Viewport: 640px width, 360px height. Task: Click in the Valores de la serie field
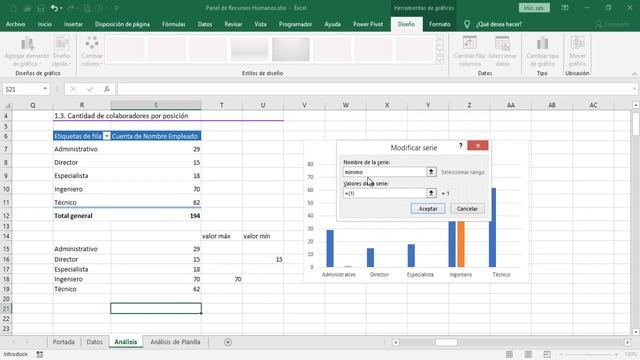[384, 193]
